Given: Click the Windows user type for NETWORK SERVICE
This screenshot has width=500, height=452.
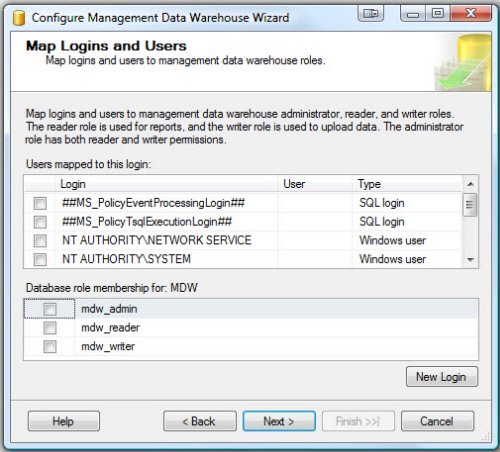Looking at the screenshot, I should coord(393,240).
